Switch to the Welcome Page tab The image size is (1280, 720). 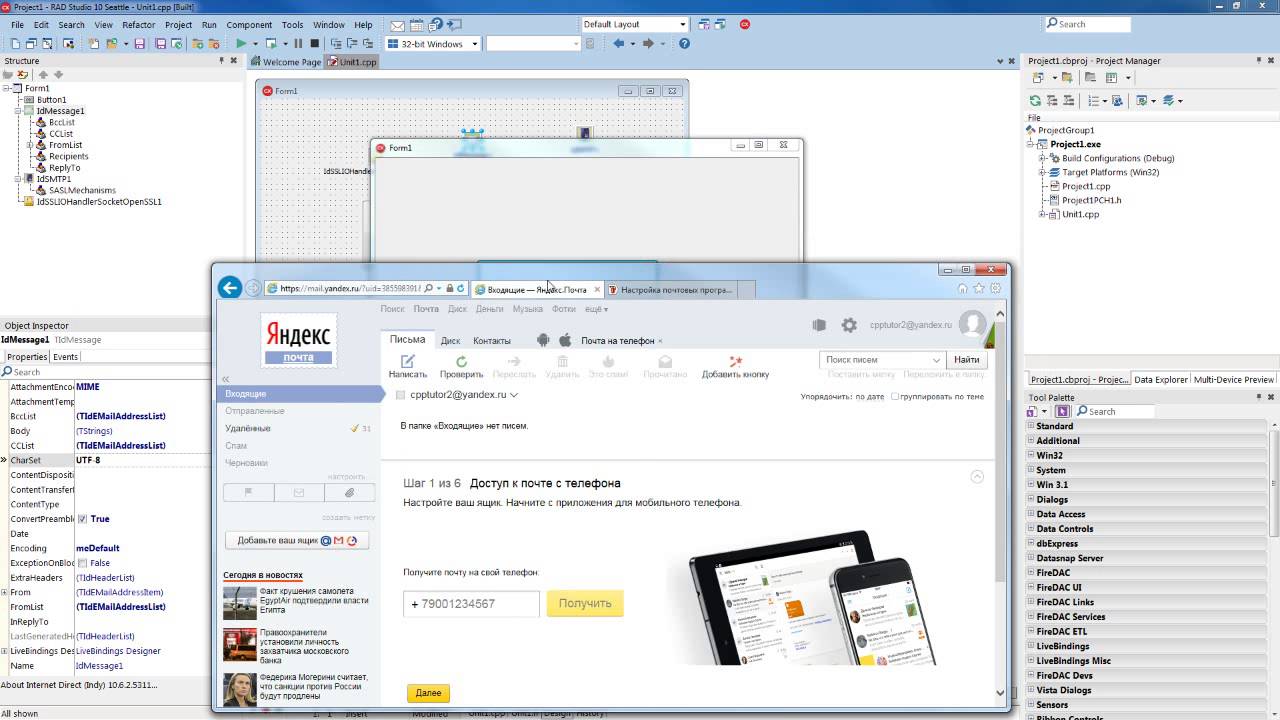286,62
